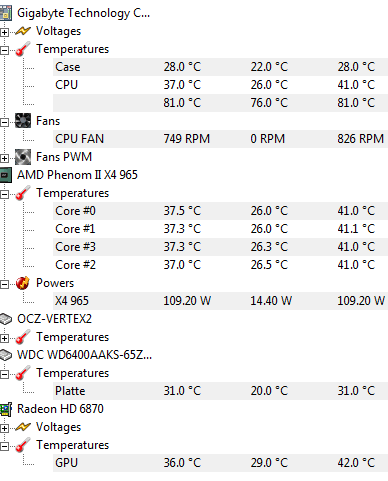Click the Core #1 41.1 °C maximum

tap(356, 229)
